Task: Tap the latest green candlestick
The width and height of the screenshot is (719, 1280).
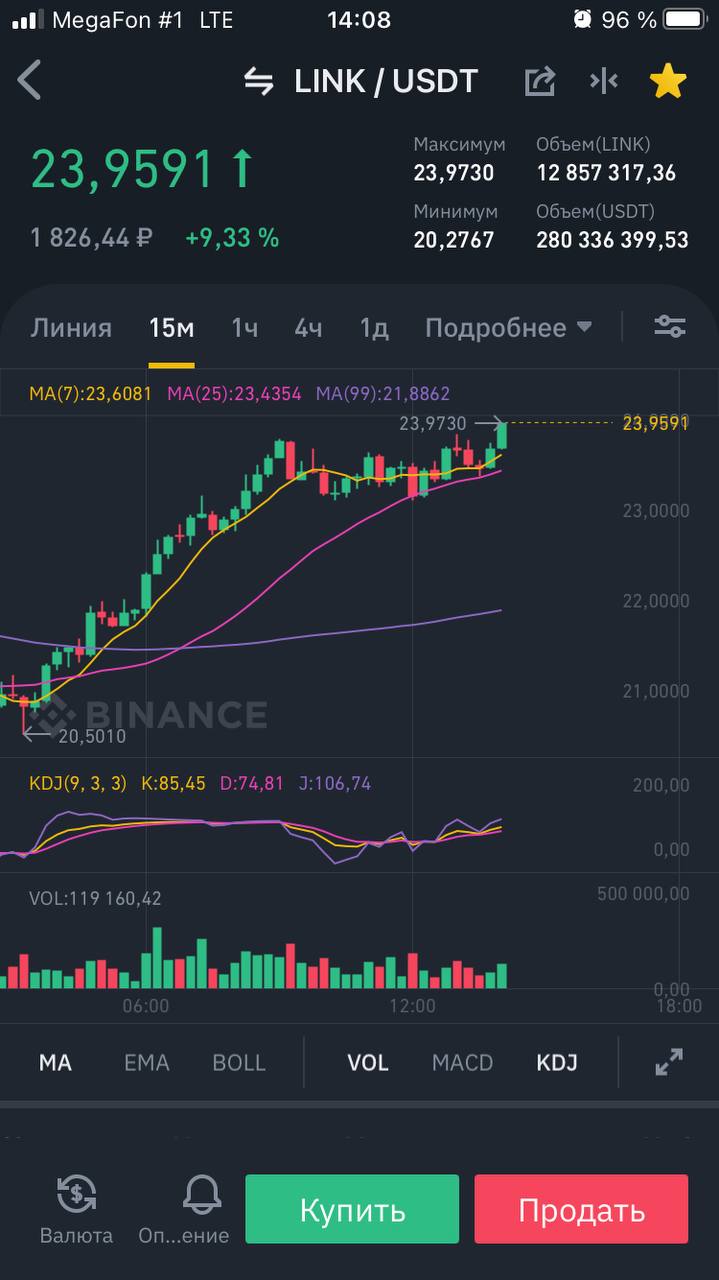Action: coord(501,435)
